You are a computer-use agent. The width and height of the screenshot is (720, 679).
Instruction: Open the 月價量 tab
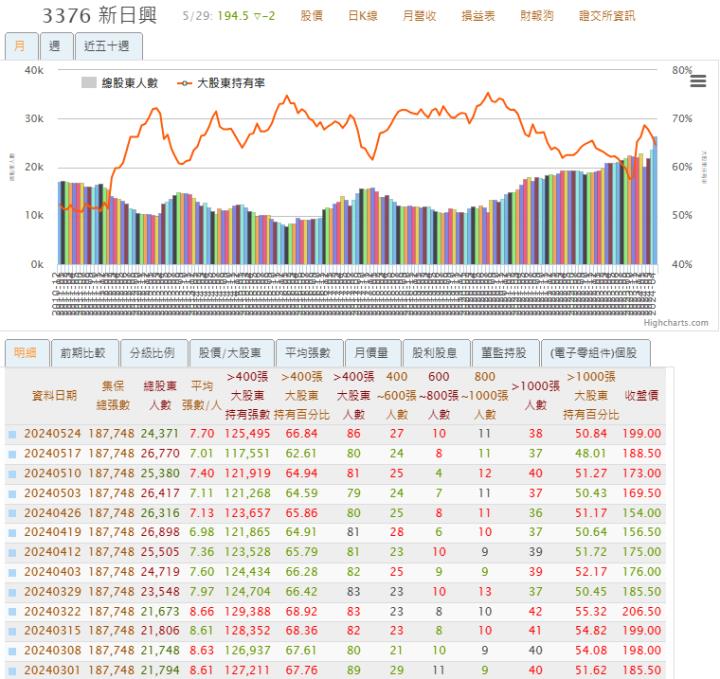click(372, 353)
